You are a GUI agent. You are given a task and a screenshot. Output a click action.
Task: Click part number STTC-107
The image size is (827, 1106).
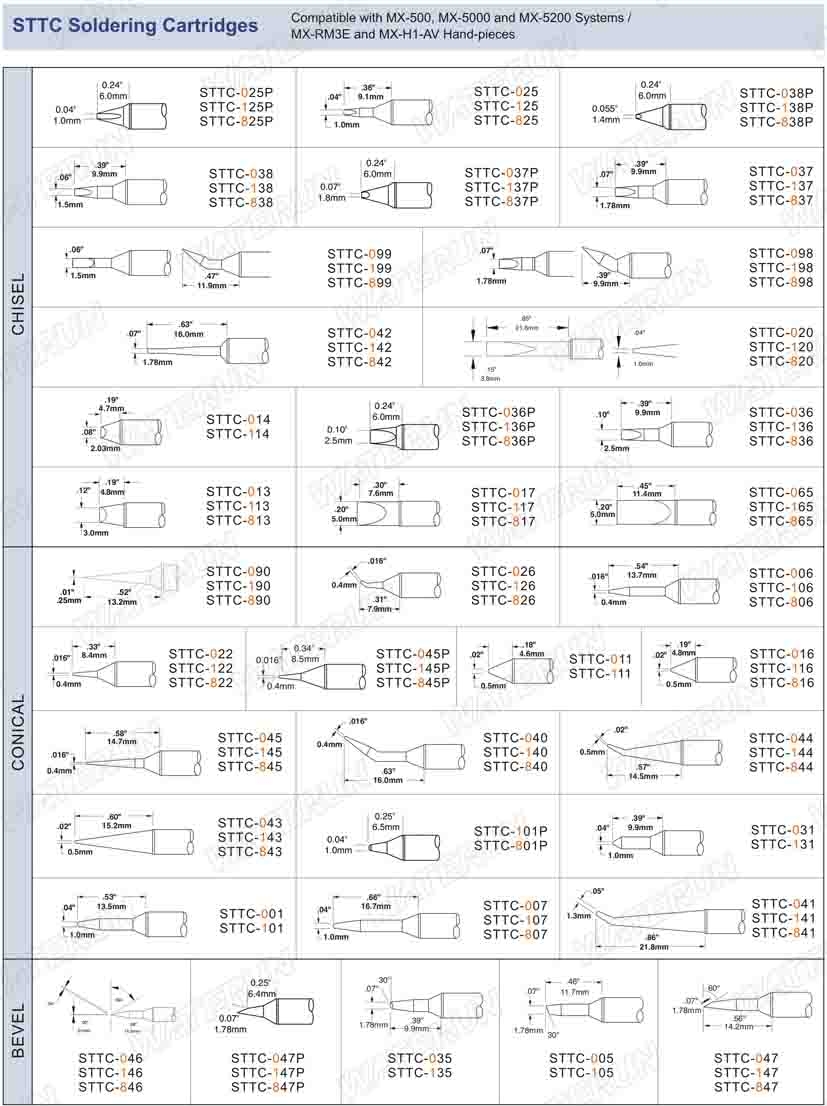point(515,920)
